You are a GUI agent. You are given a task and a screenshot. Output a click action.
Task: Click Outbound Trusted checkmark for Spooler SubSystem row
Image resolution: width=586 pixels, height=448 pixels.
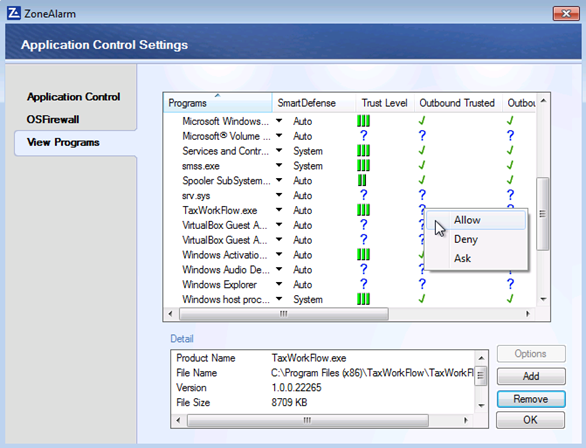tap(422, 180)
